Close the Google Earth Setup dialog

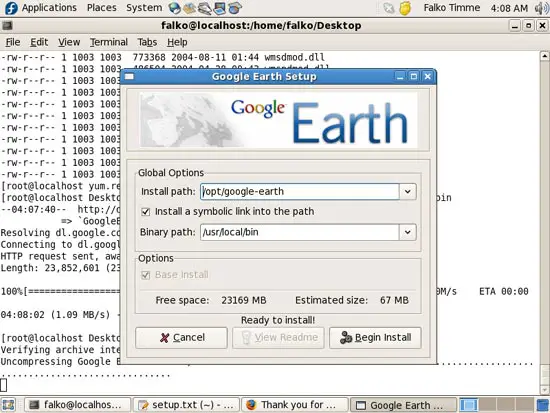[428, 76]
